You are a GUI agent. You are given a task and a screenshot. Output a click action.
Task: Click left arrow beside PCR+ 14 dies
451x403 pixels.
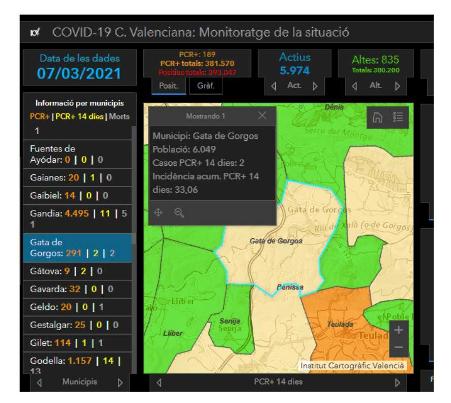point(159,383)
